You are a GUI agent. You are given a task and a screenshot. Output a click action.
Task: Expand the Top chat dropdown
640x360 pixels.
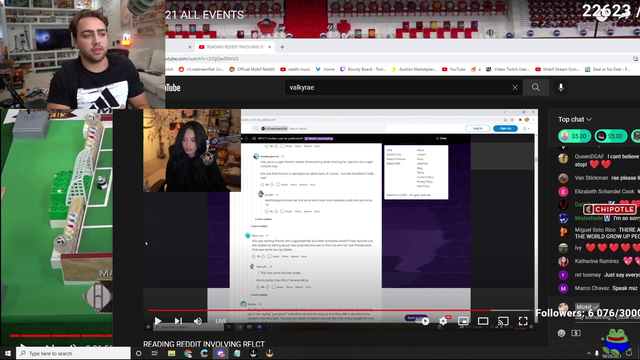pos(575,120)
